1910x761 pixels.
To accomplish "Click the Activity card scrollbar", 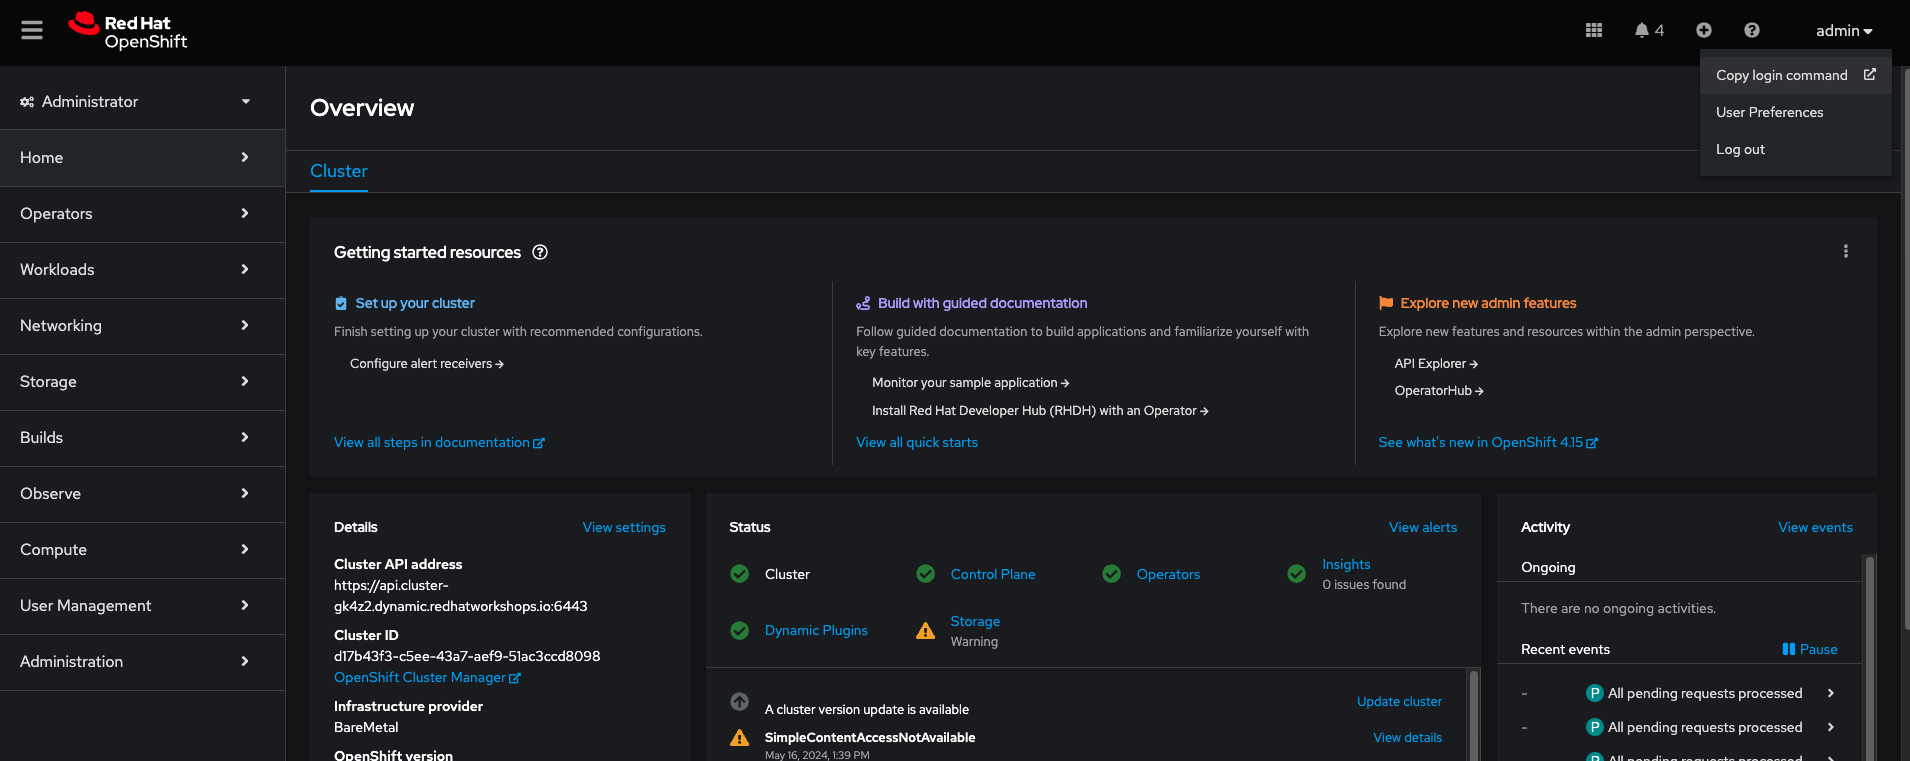I will (1870, 657).
